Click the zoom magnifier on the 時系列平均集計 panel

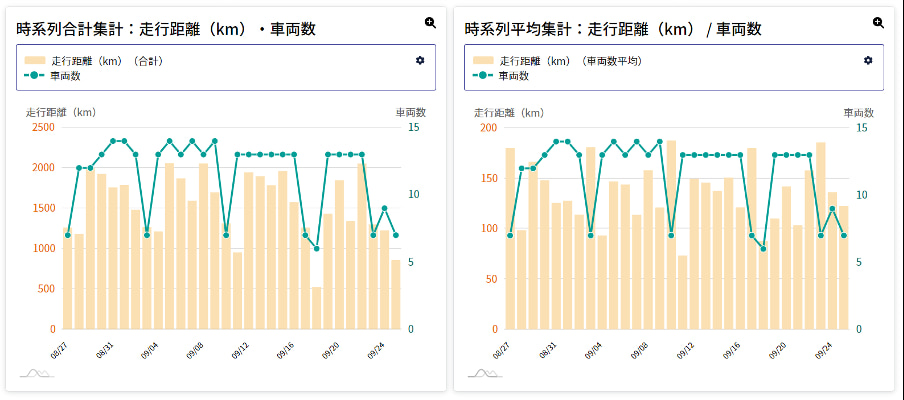[x=878, y=22]
